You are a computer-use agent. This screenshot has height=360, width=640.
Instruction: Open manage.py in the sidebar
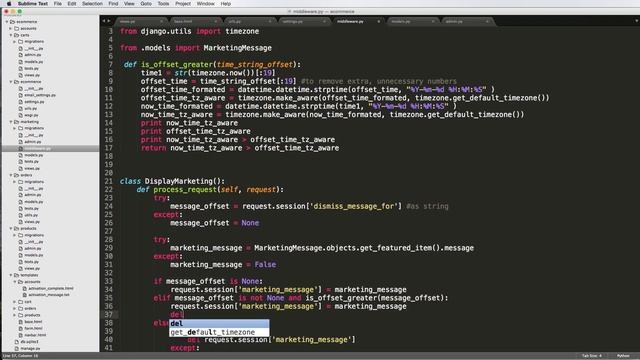coord(30,349)
